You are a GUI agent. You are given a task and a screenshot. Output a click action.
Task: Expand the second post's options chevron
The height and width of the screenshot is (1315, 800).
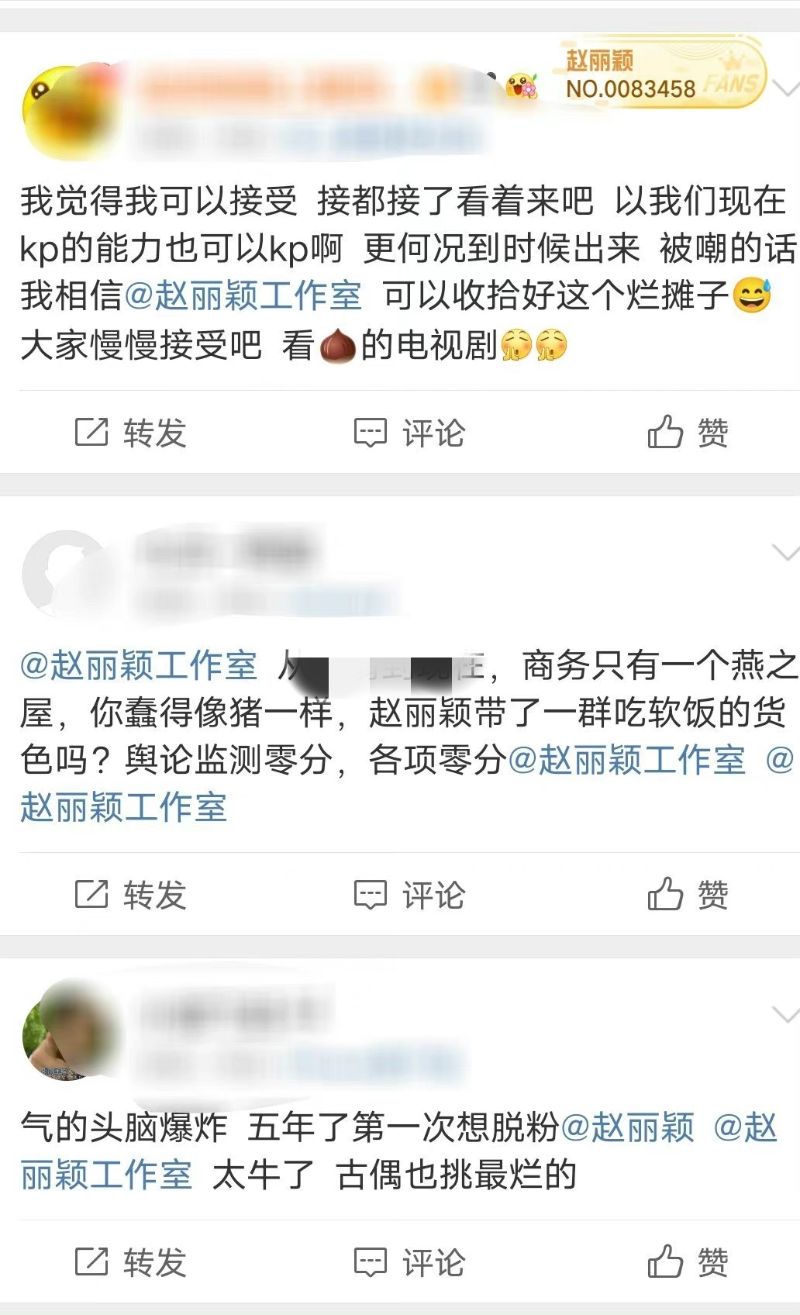coord(786,553)
